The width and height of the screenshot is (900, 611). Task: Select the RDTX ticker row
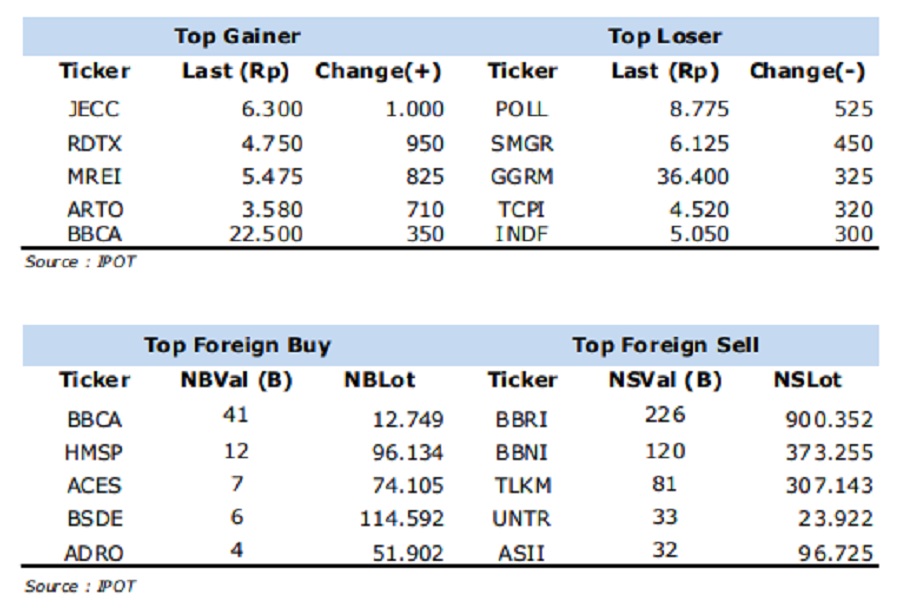click(x=94, y=144)
